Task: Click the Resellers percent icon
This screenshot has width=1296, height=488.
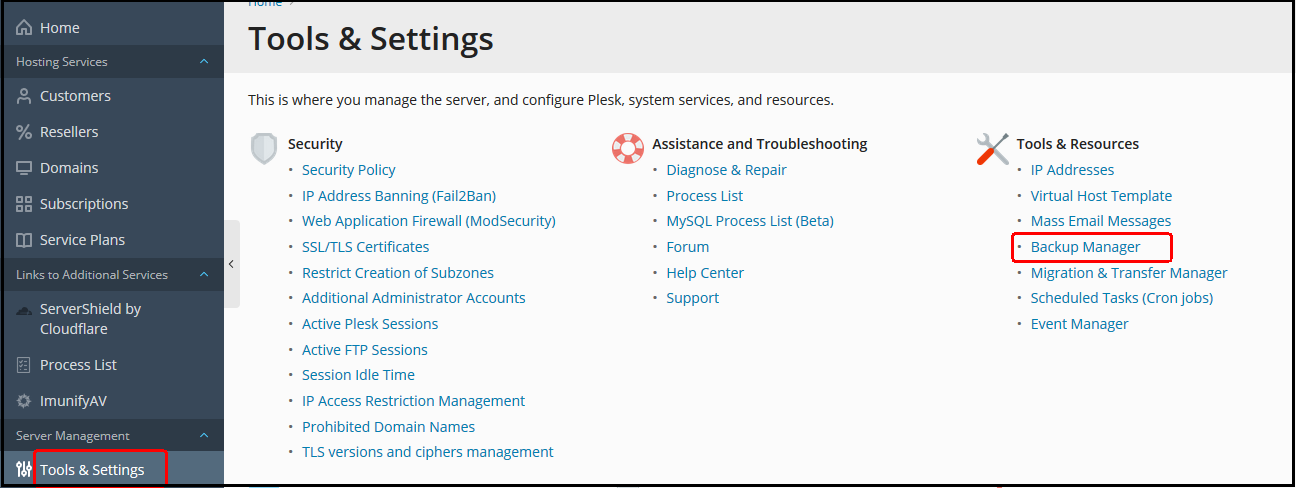Action: pyautogui.click(x=24, y=132)
